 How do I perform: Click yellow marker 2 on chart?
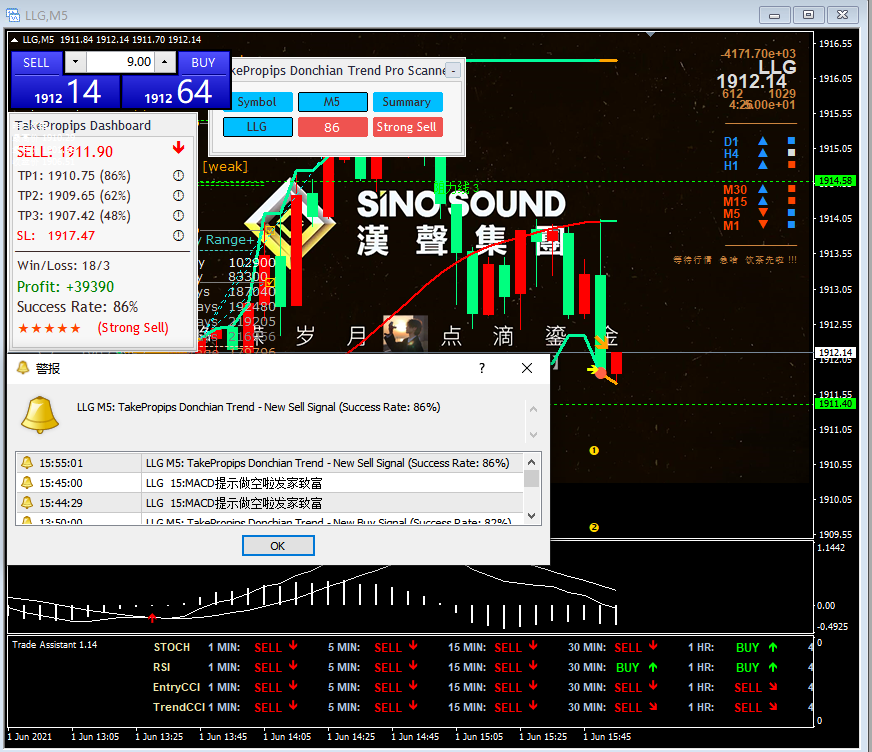click(594, 527)
